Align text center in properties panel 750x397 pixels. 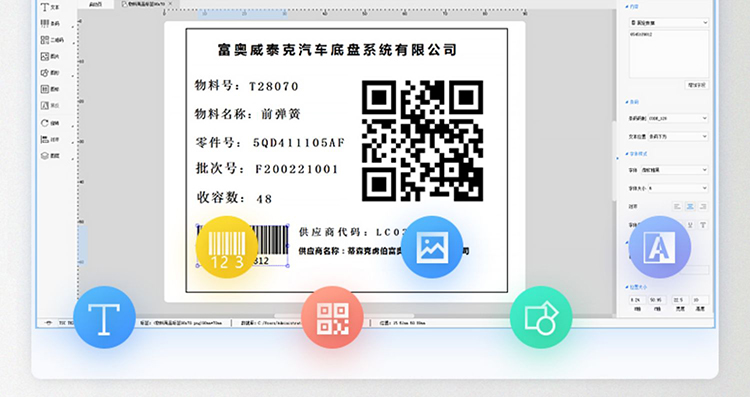click(x=690, y=206)
